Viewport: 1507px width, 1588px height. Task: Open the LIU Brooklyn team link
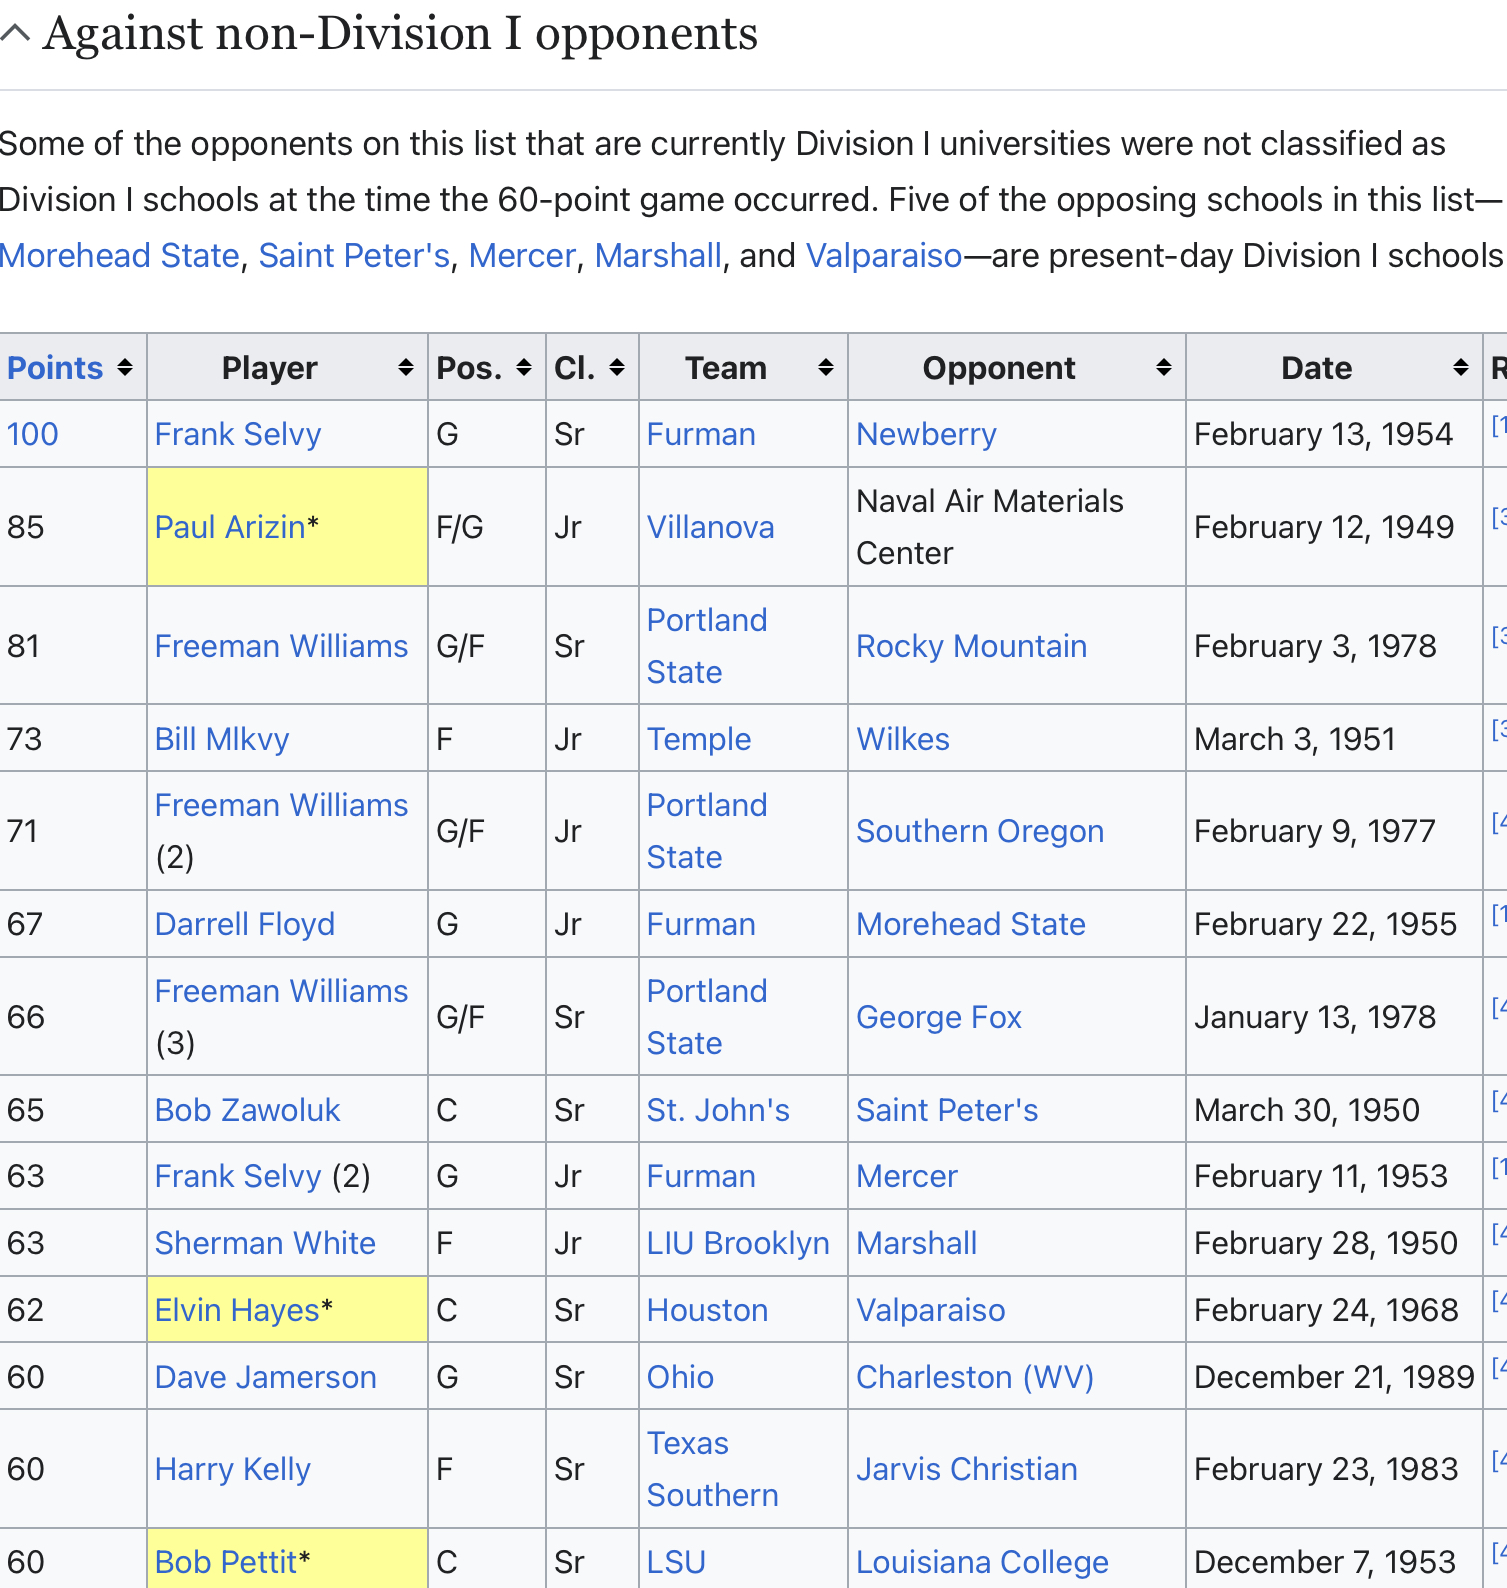(x=738, y=1243)
